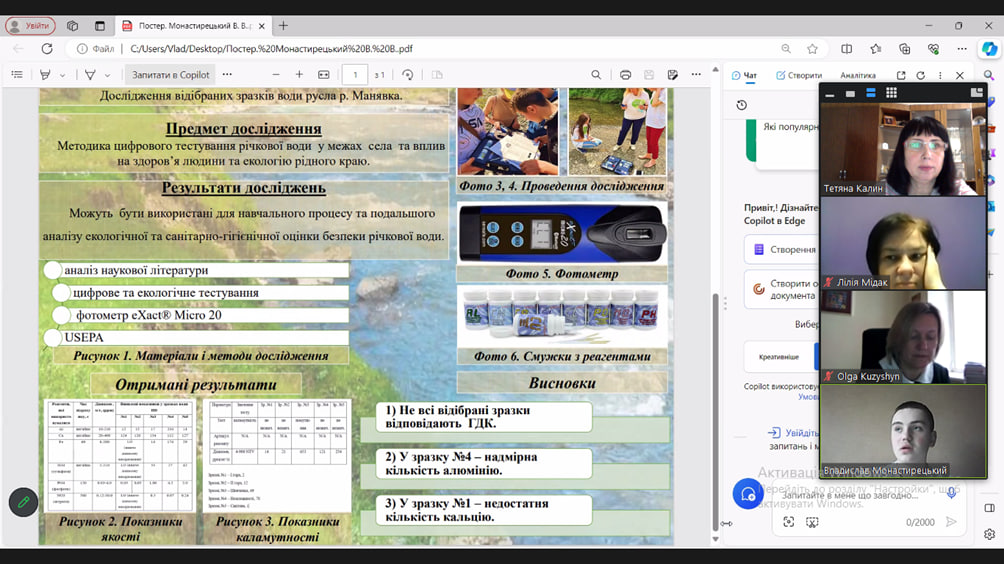Expand the draw tool dropdown arrow

pyautogui.click(x=107, y=75)
